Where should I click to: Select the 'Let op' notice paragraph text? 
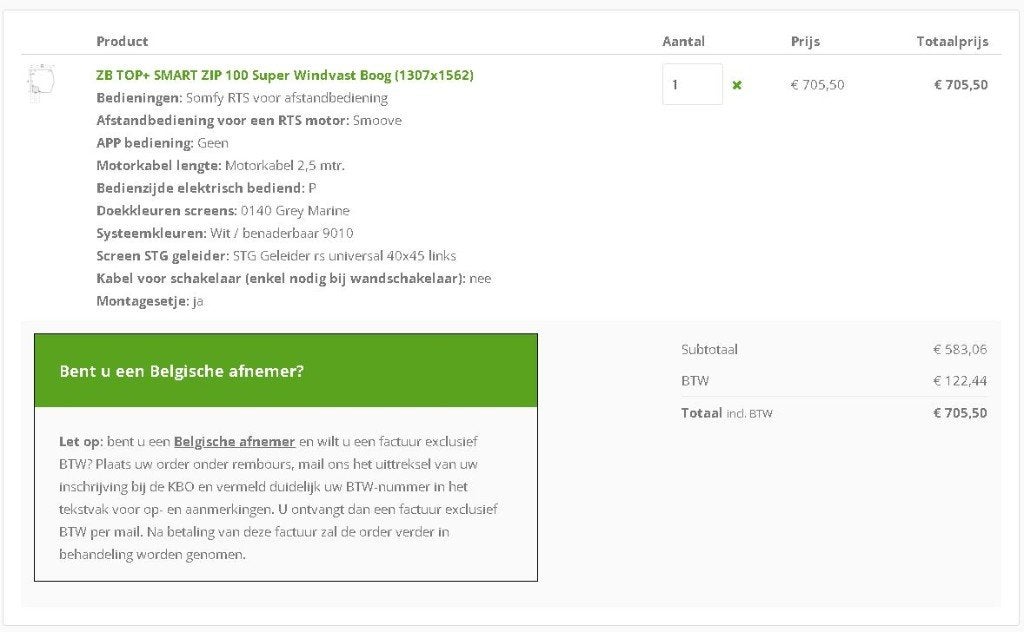278,498
